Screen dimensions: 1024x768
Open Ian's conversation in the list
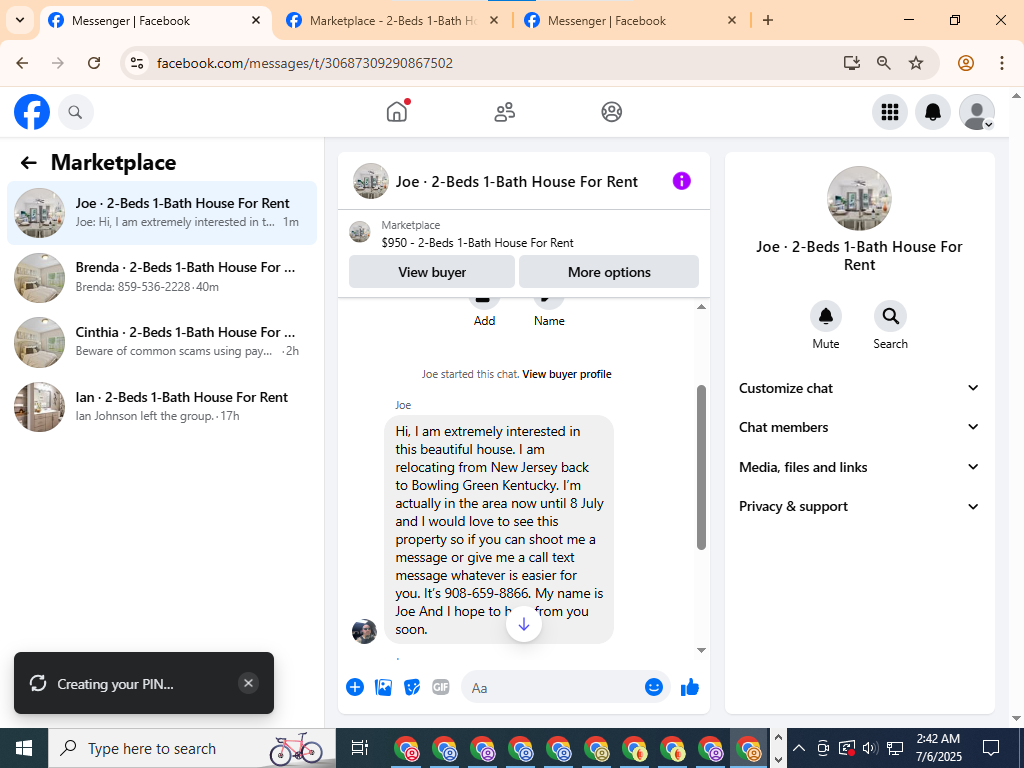[x=162, y=407]
